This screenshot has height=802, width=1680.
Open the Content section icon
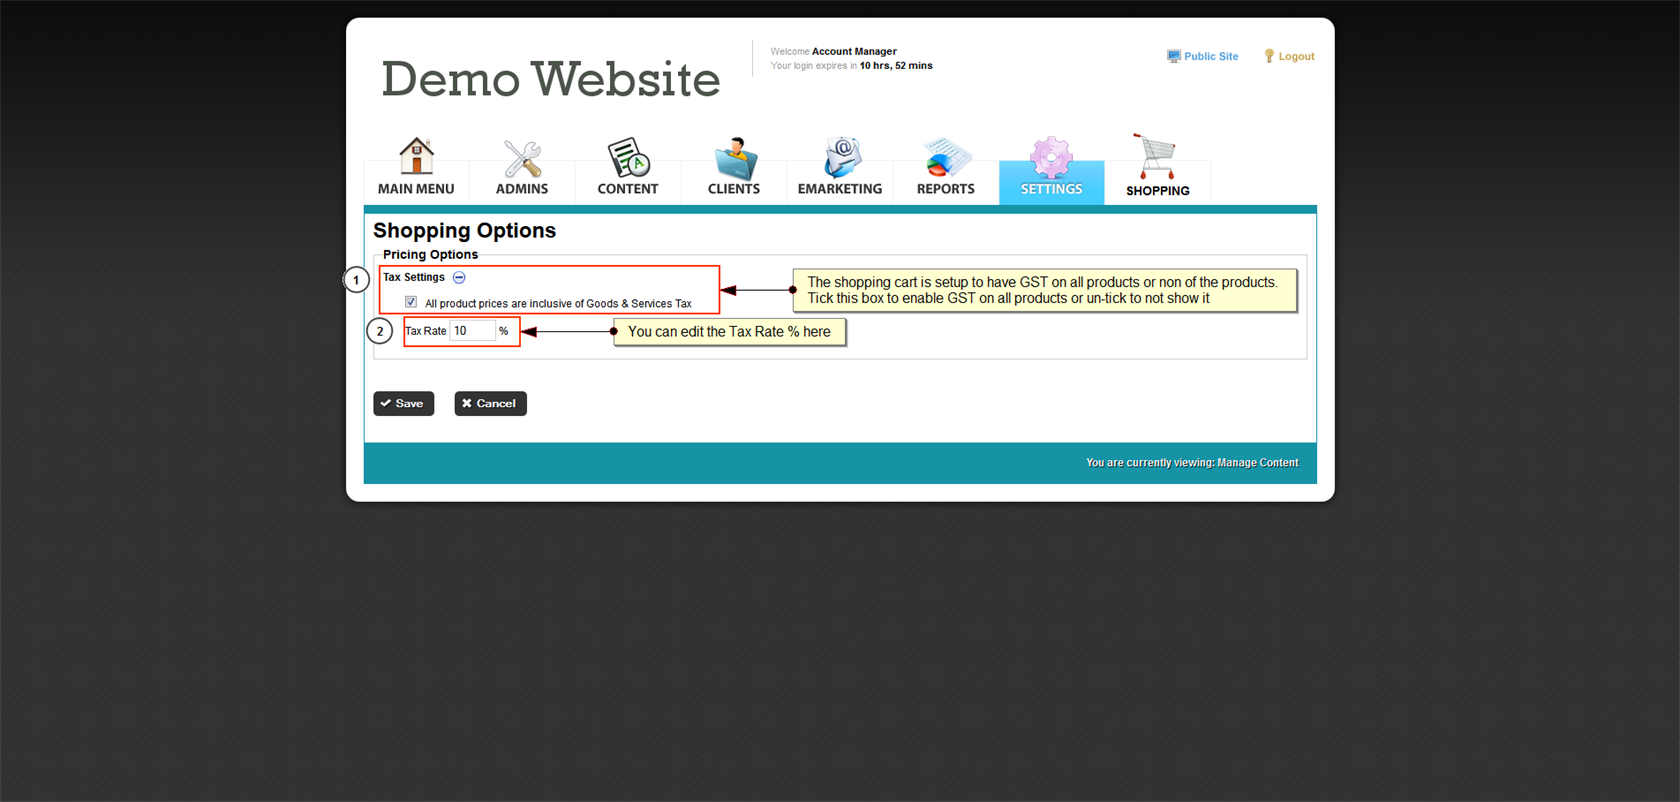(628, 158)
